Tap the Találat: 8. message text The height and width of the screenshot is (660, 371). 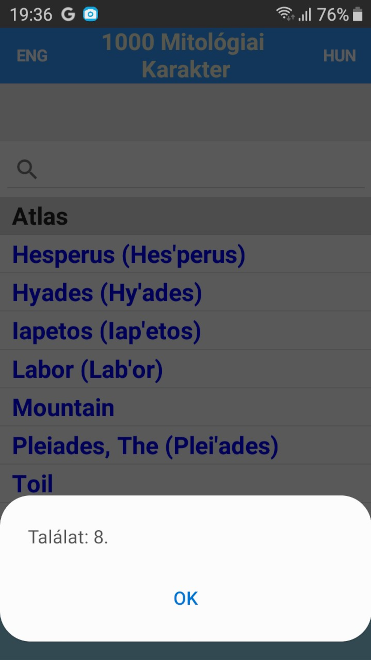pyautogui.click(x=68, y=537)
